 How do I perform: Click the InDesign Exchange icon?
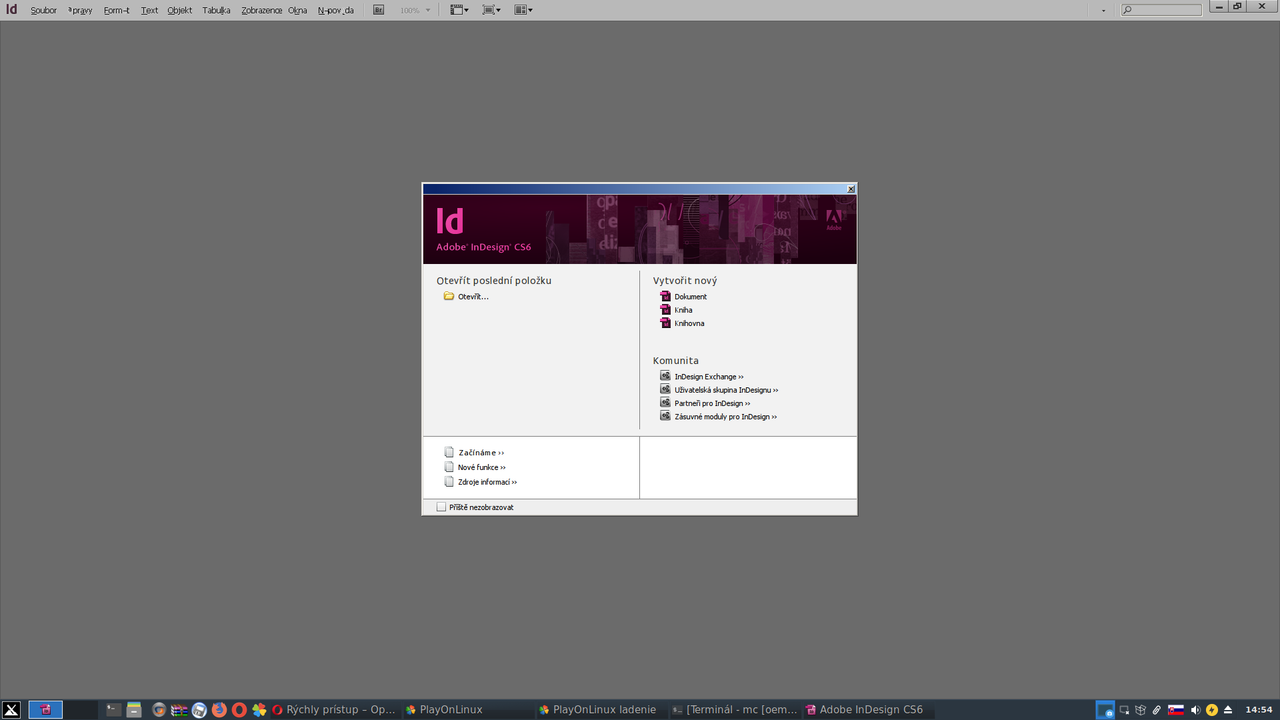click(x=665, y=376)
